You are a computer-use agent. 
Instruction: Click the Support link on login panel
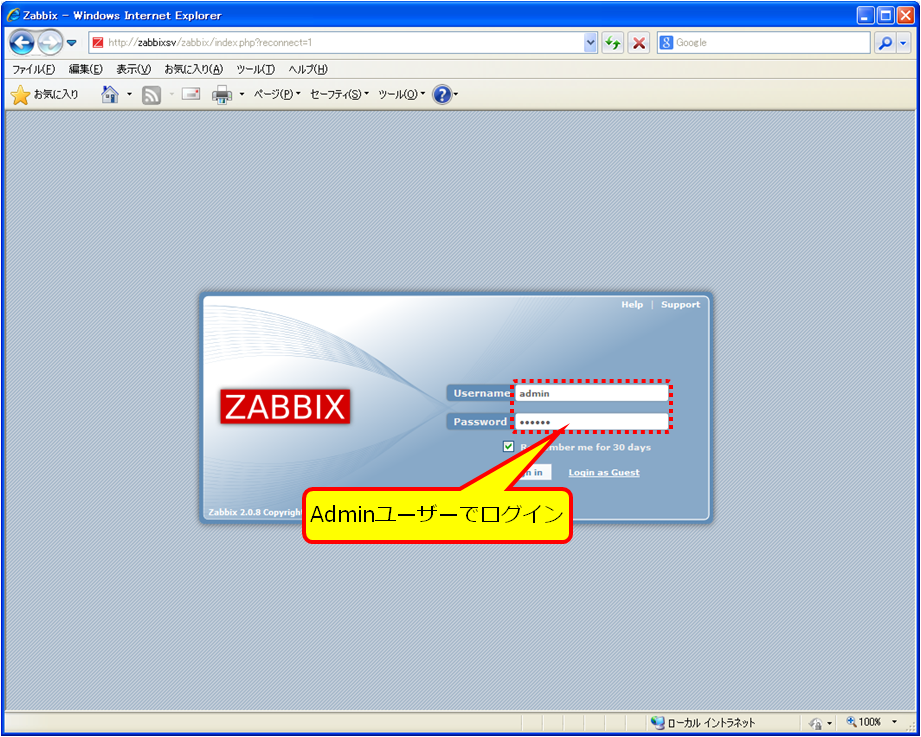point(680,305)
